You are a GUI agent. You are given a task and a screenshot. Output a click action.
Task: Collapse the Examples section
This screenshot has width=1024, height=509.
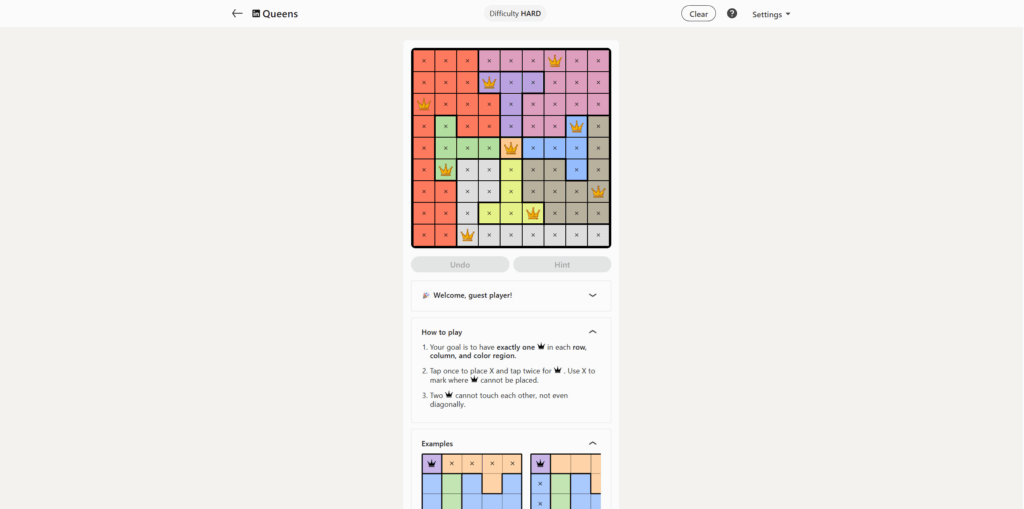pyautogui.click(x=592, y=443)
